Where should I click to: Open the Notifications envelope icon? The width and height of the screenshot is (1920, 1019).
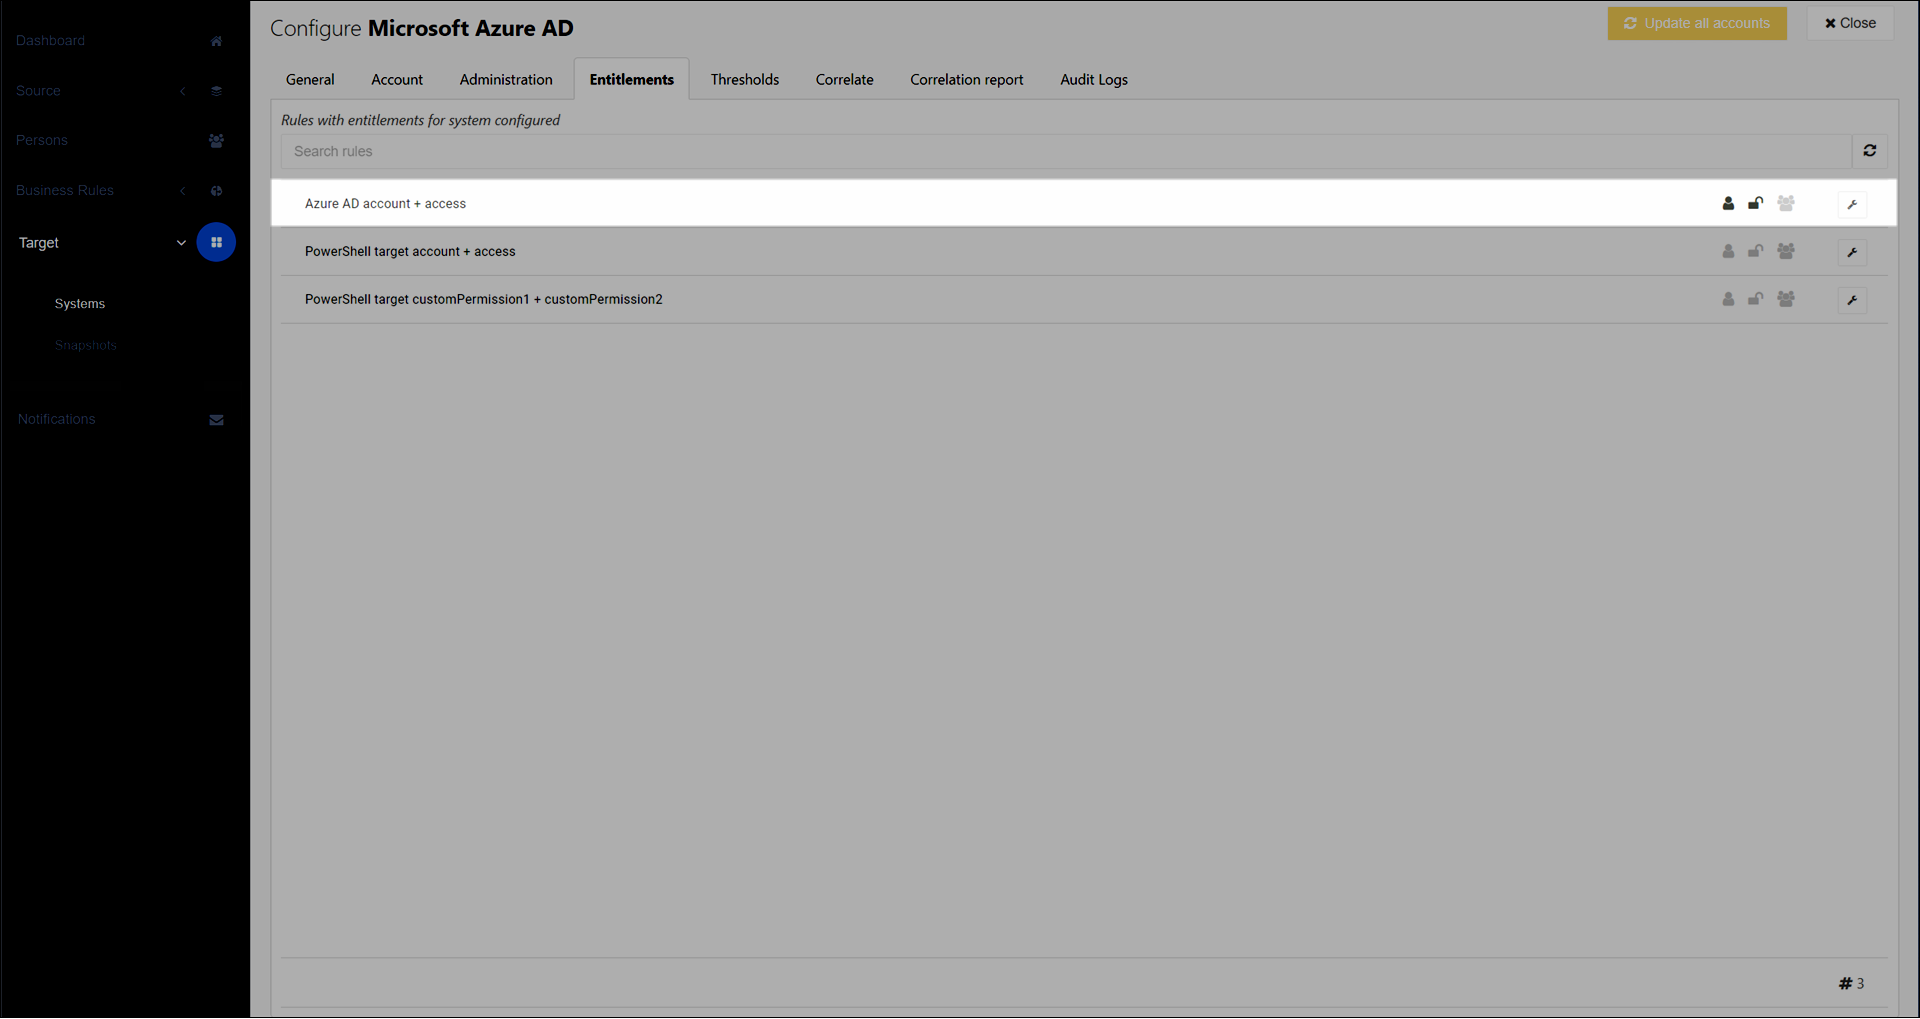pyautogui.click(x=216, y=420)
